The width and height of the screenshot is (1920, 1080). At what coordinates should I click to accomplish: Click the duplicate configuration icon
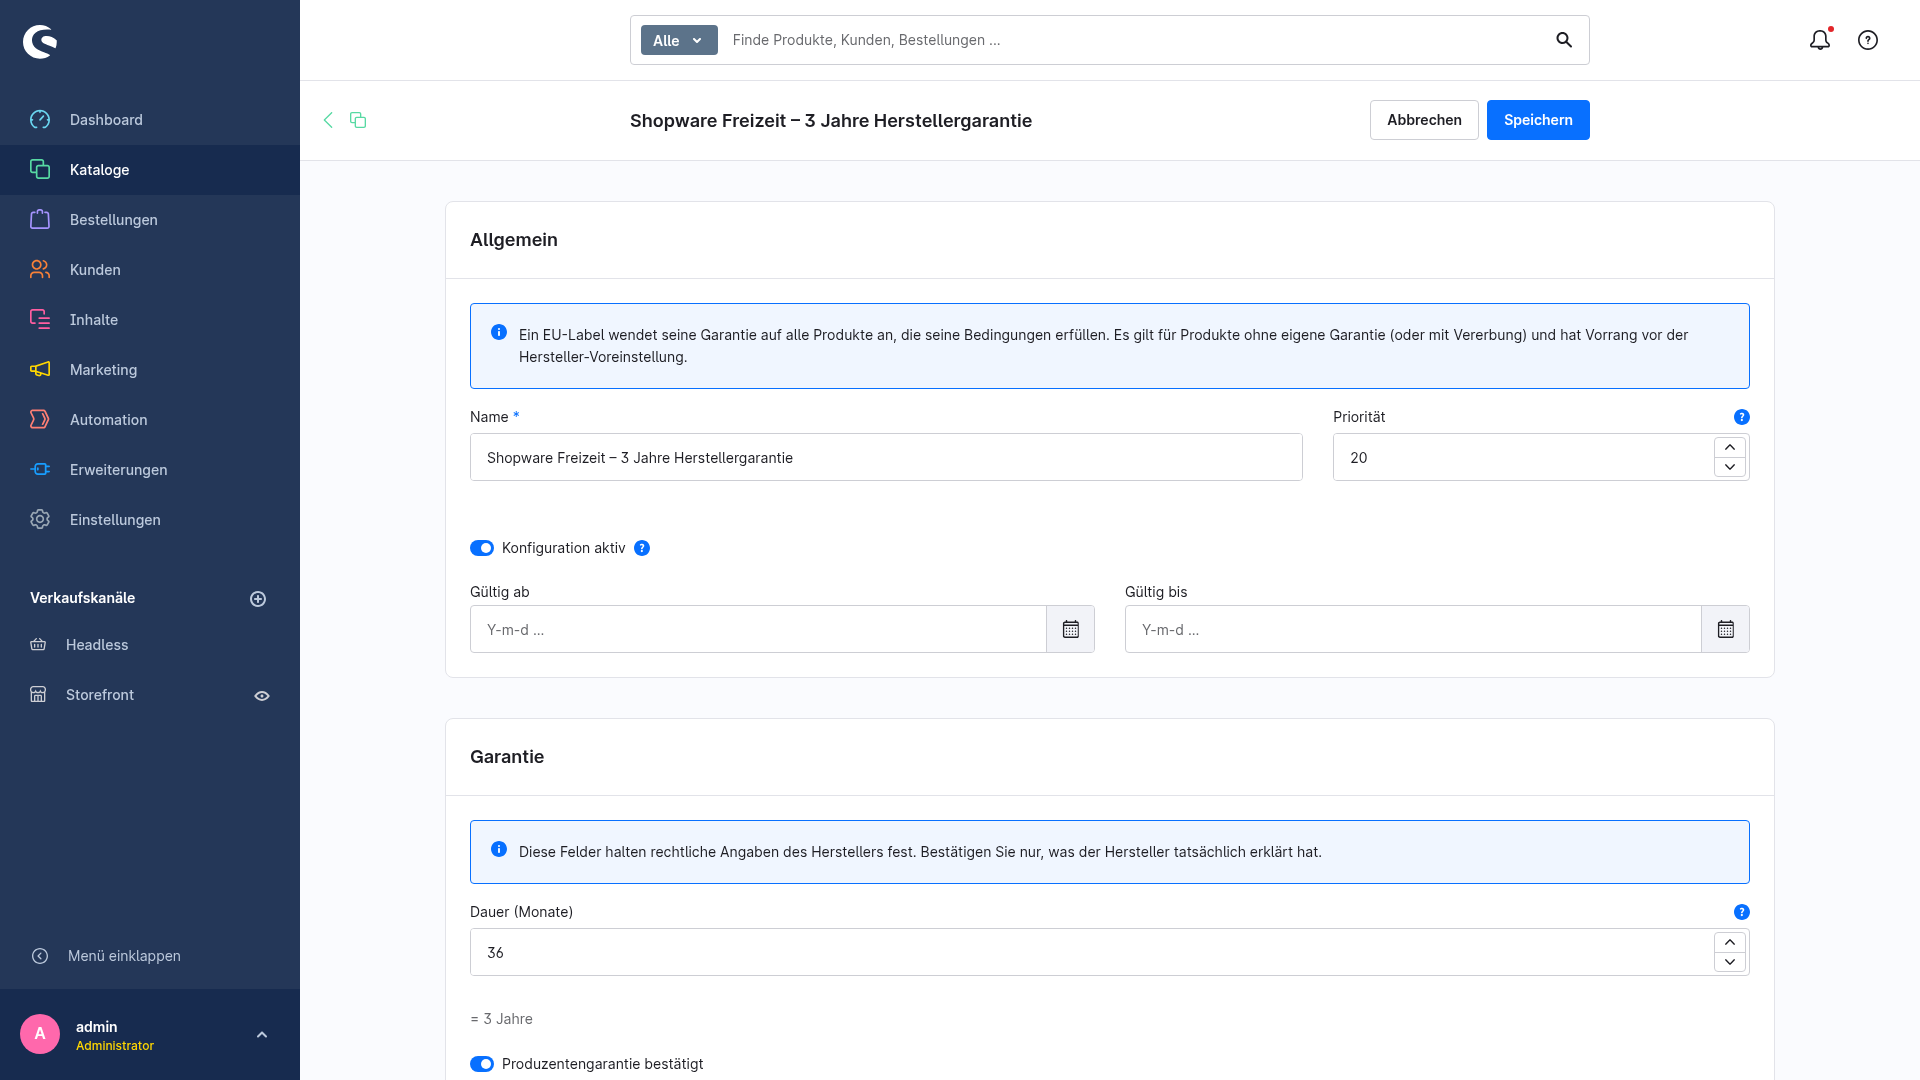coord(358,120)
